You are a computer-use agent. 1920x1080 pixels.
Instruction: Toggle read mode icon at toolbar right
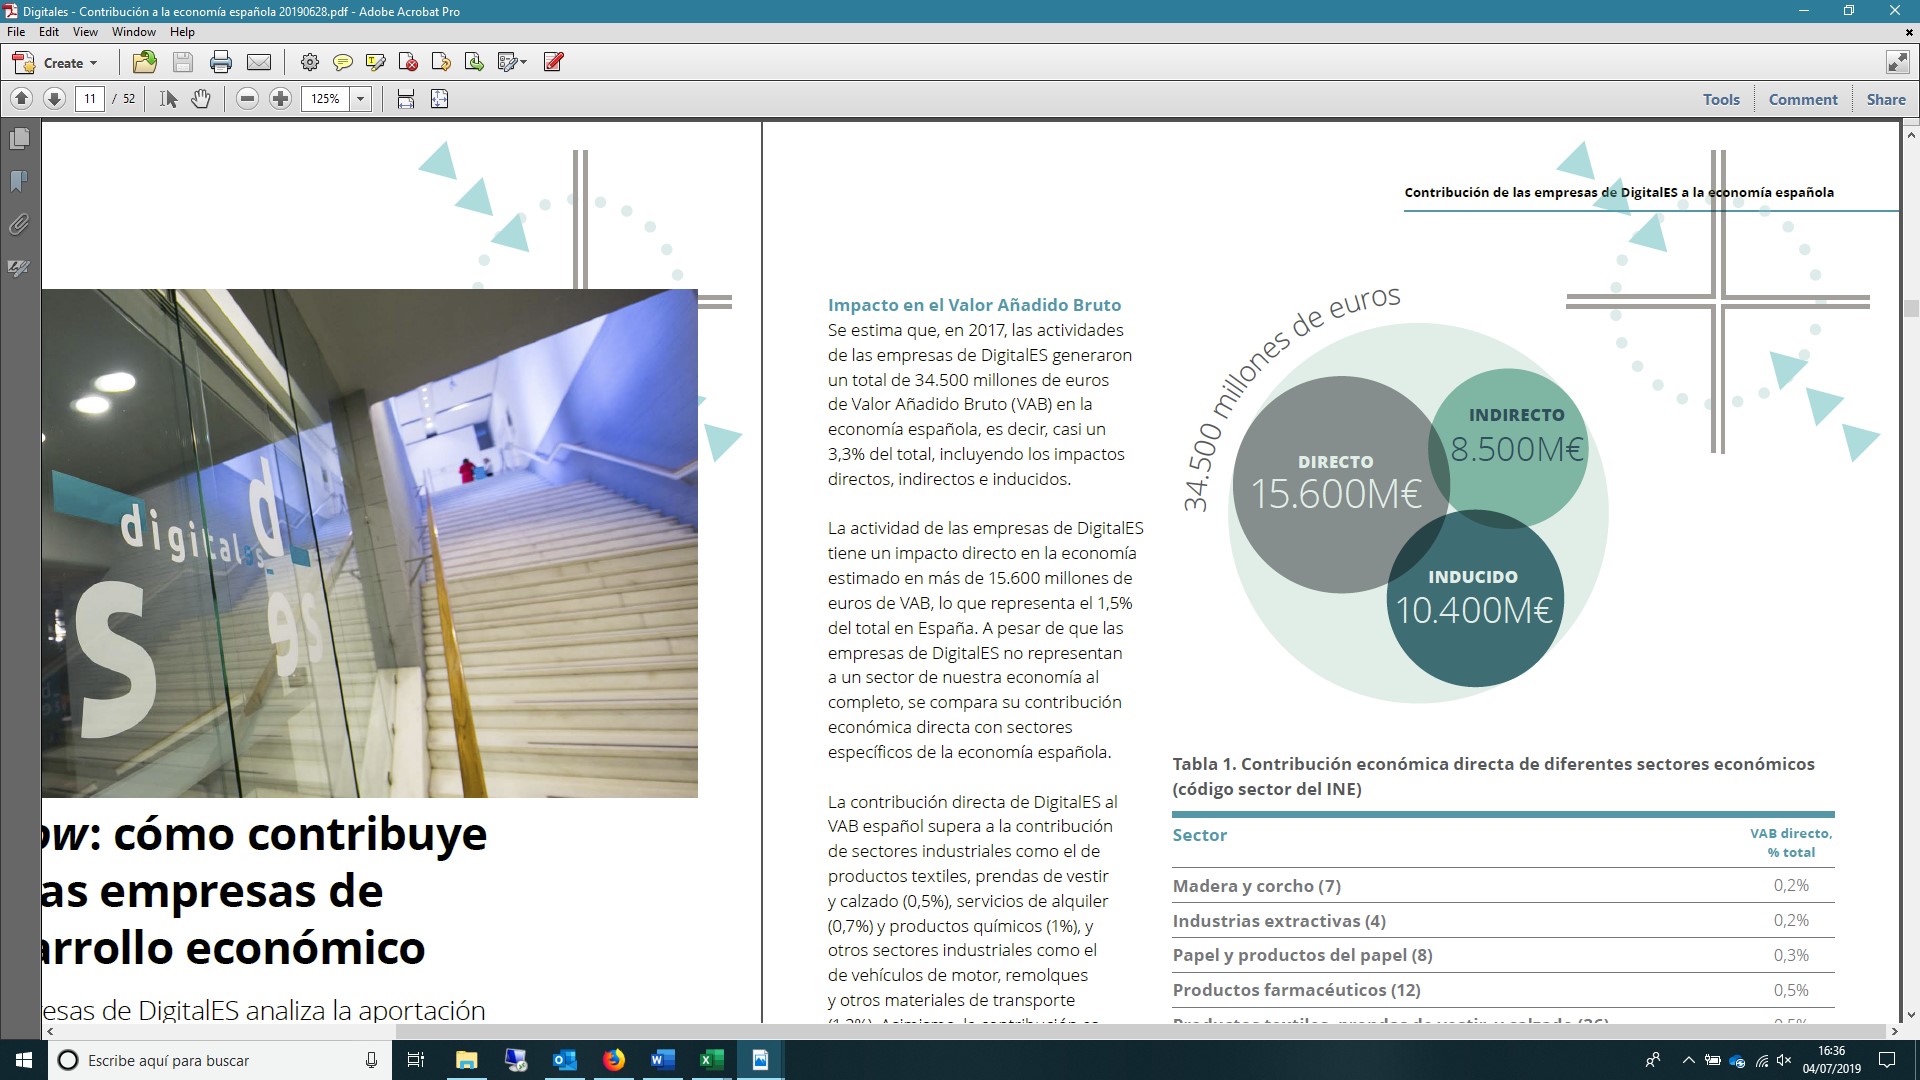pos(1897,62)
